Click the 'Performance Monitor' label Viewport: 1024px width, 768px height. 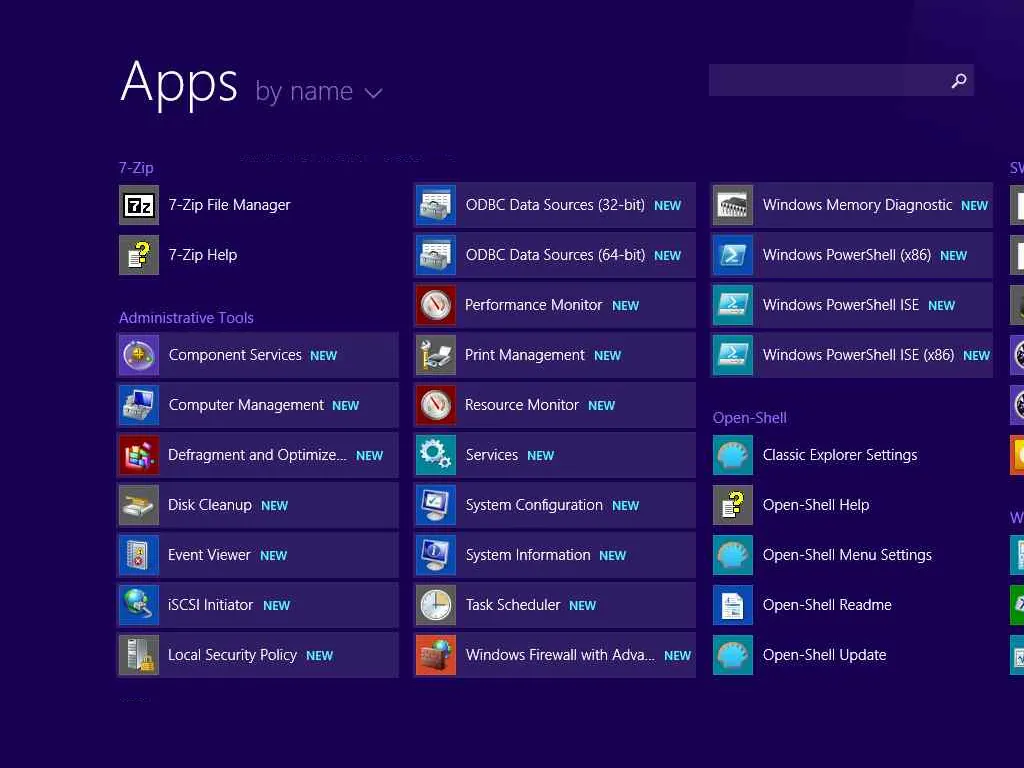pyautogui.click(x=534, y=305)
